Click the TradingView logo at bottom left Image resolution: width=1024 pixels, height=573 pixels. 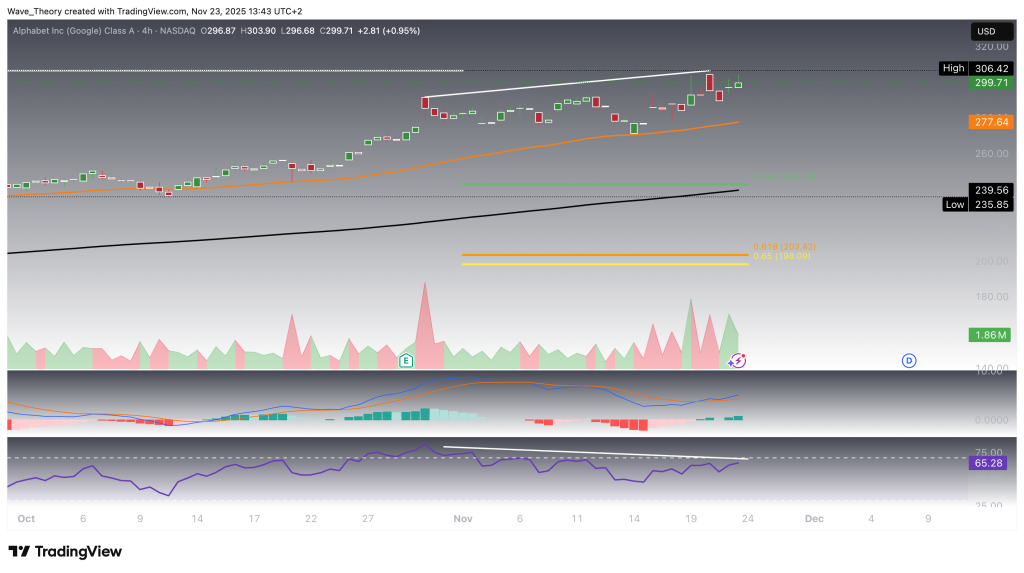65,552
